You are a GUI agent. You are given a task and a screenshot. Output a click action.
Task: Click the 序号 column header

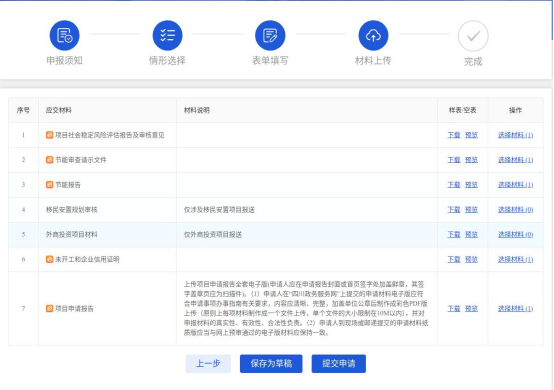[x=23, y=110]
